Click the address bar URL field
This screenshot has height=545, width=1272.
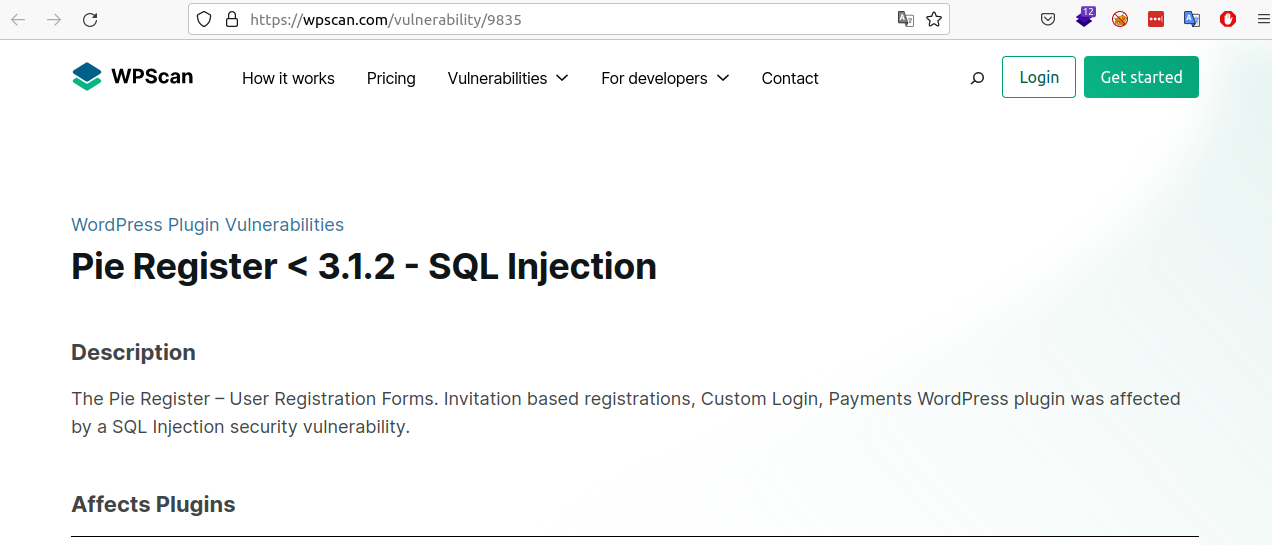(570, 19)
